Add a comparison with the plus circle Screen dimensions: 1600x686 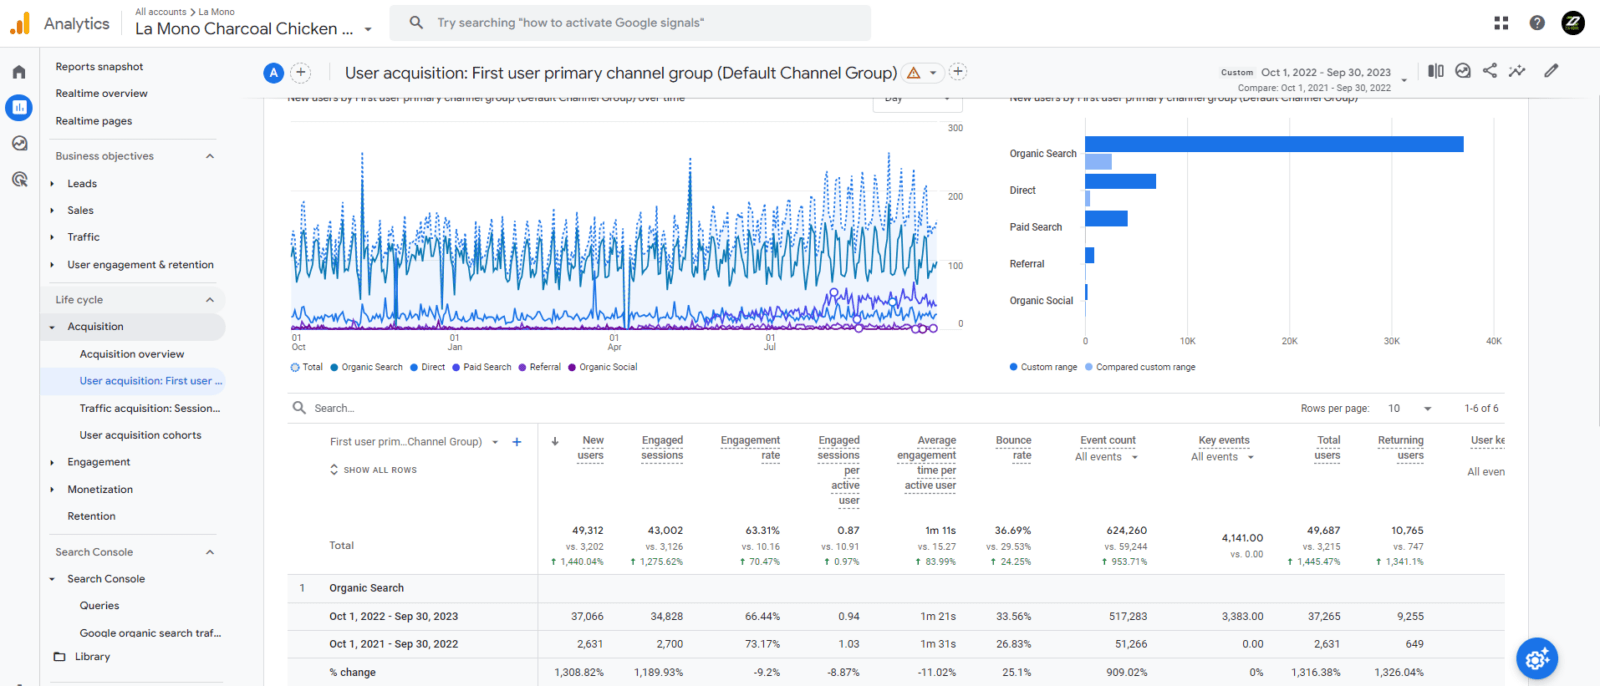point(300,73)
